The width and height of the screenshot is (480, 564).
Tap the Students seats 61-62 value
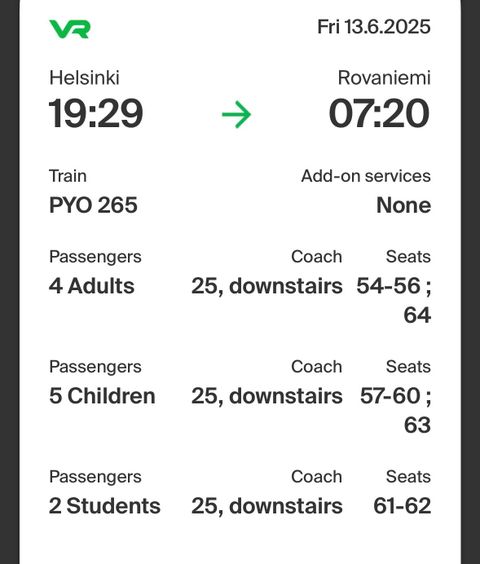[402, 506]
